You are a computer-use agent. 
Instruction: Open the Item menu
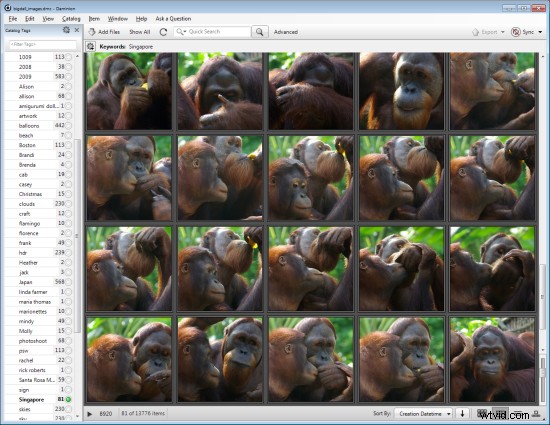94,19
